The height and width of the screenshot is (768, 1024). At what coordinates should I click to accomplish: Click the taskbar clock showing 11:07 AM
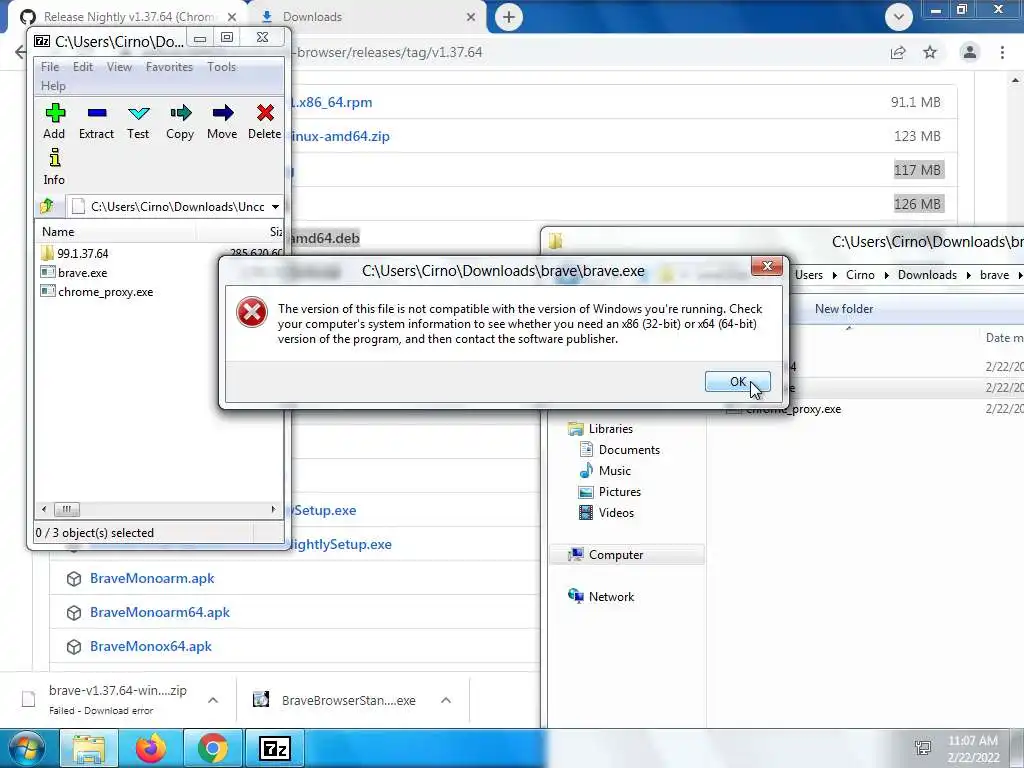(x=973, y=749)
